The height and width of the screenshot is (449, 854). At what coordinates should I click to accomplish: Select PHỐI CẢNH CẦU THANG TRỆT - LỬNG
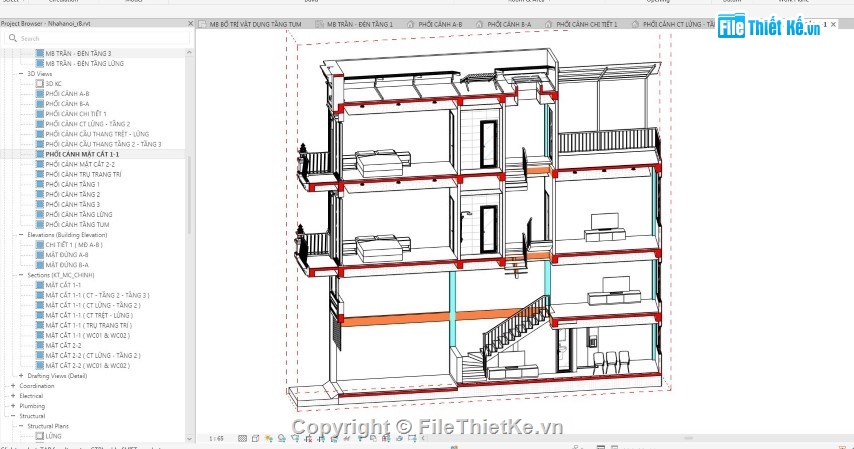97,134
